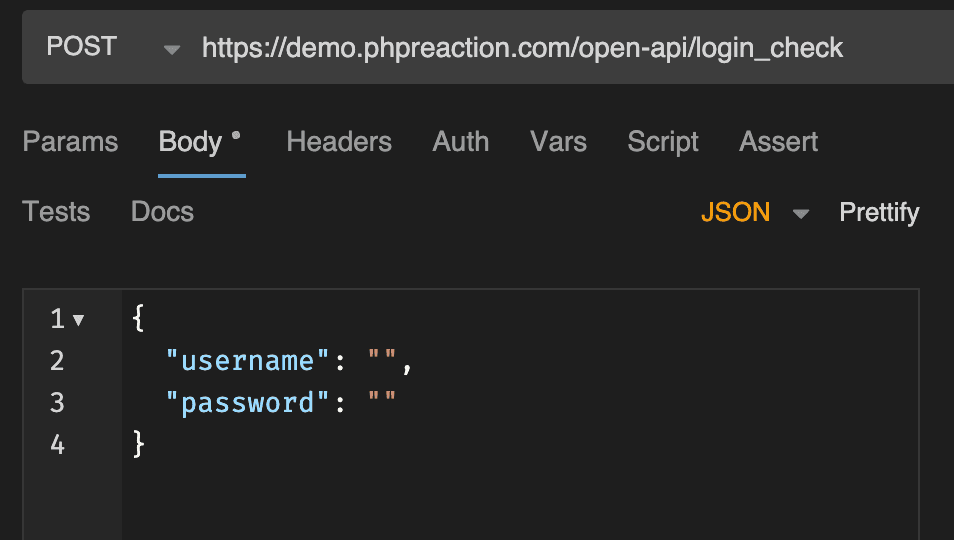Collapse the JSON object fold arrow on line 1
The image size is (954, 540).
point(79,320)
